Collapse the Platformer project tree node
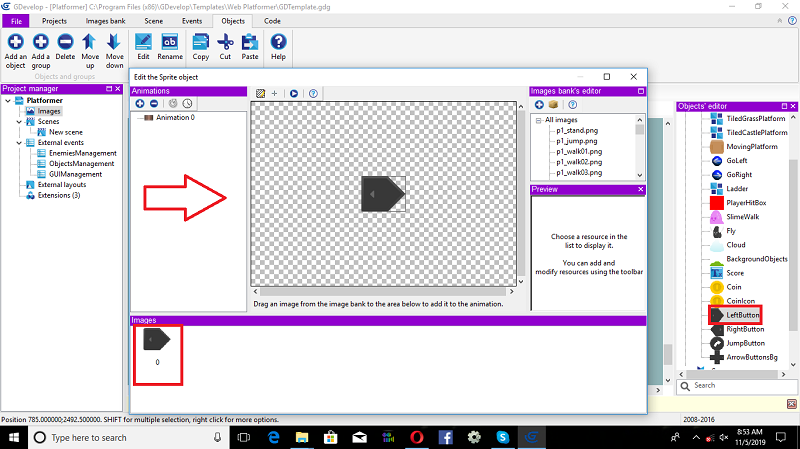Viewport: 800px width, 449px height. (x=8, y=101)
